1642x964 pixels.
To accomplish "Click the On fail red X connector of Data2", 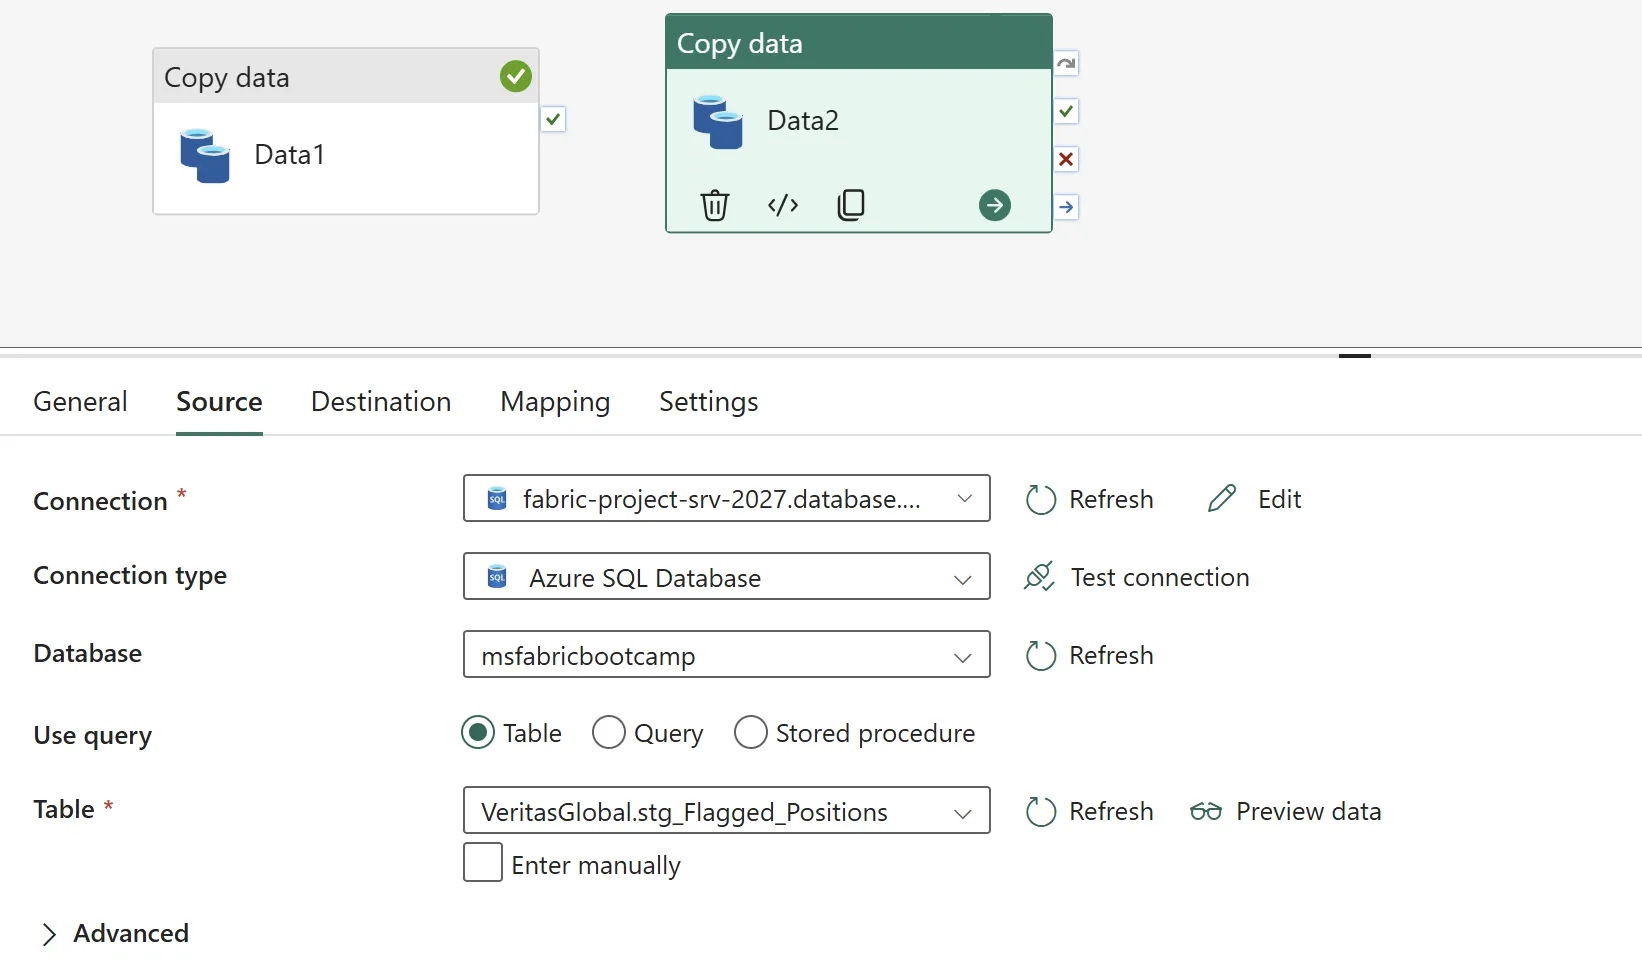I will coord(1067,159).
